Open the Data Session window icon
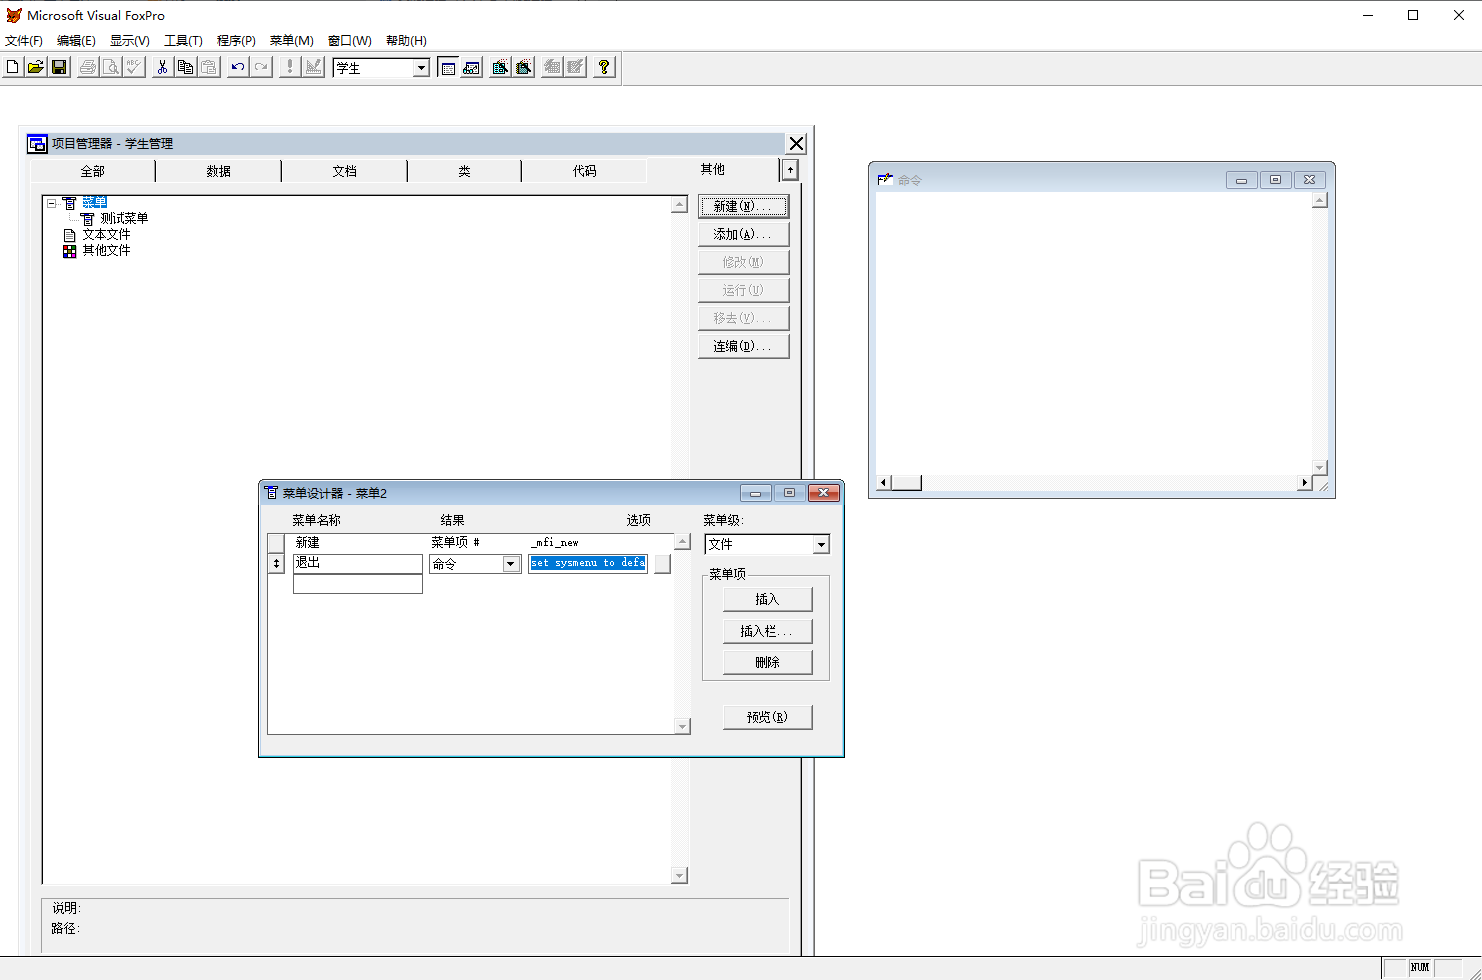1482x980 pixels. coord(471,67)
